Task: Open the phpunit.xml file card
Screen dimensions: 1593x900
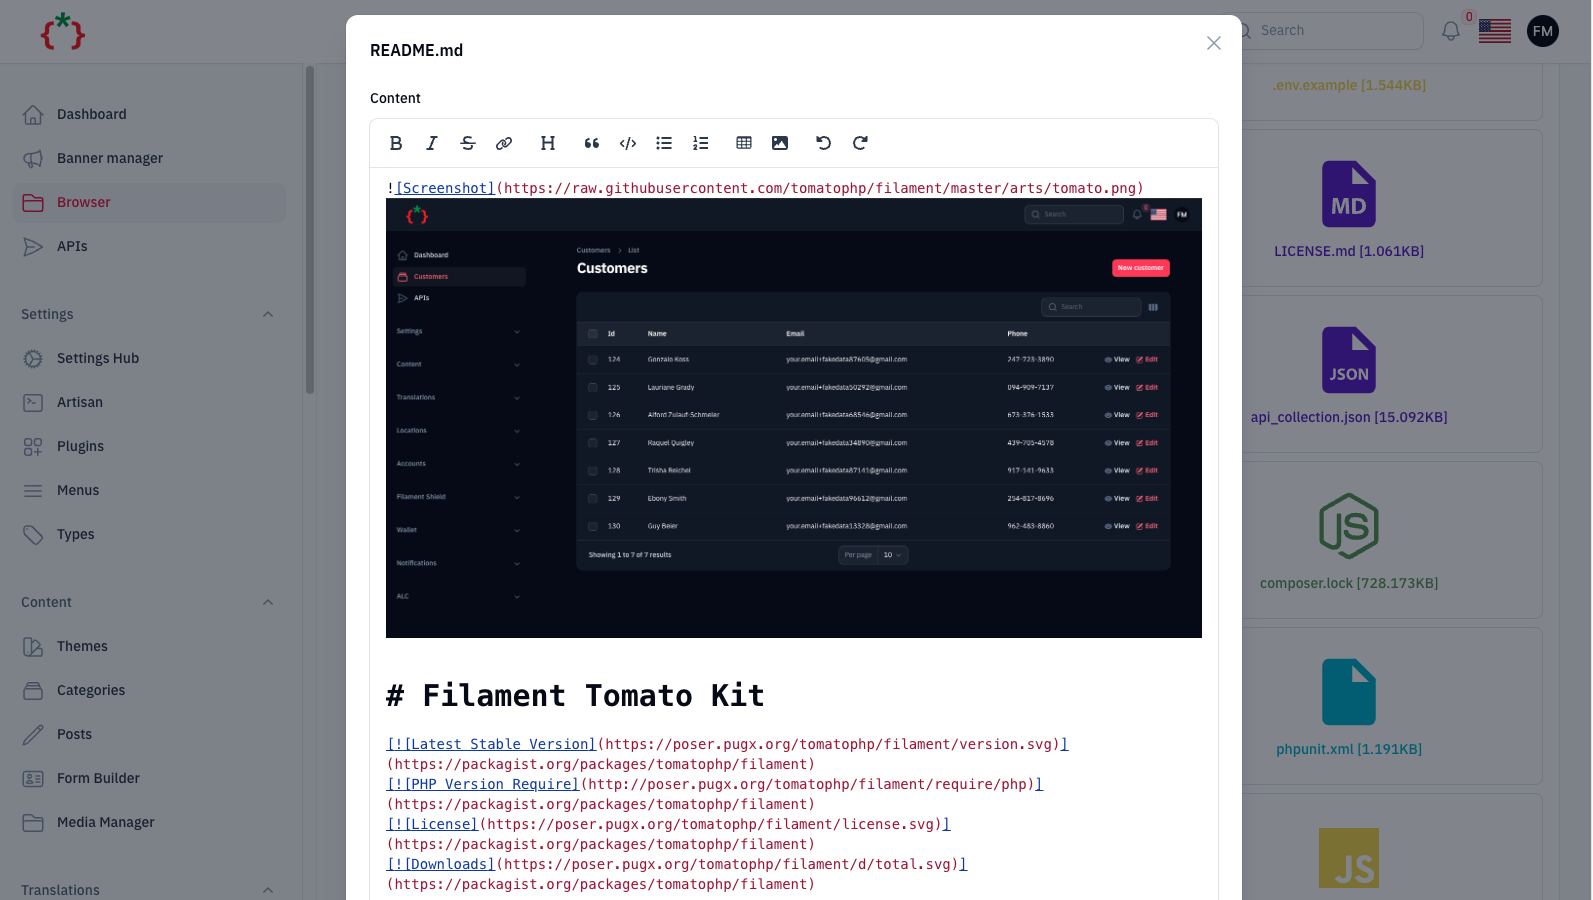Action: [1349, 707]
